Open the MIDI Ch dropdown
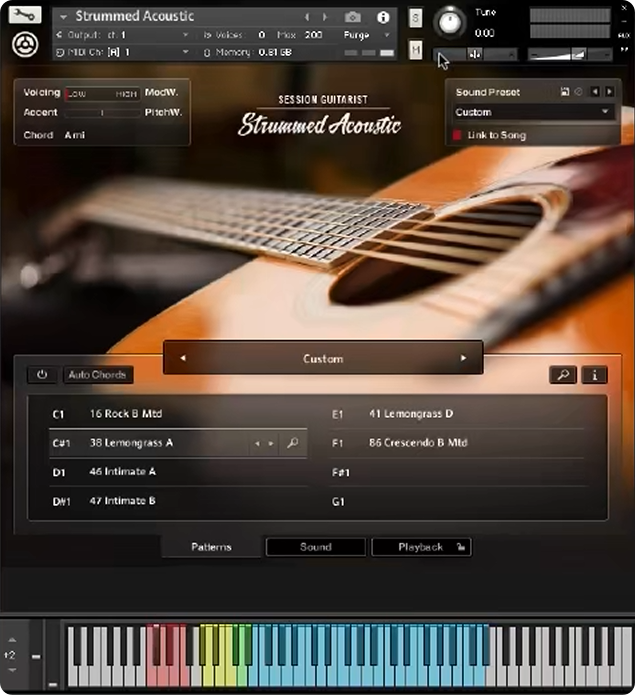The image size is (635, 695). [185, 52]
